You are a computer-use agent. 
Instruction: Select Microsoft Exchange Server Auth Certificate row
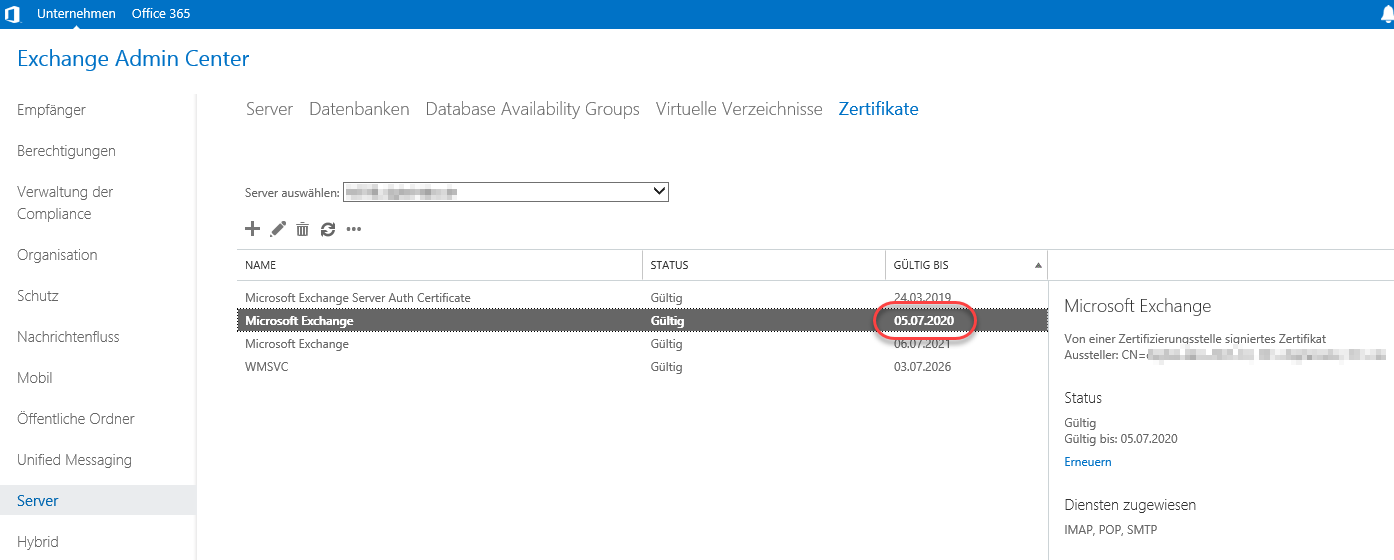pyautogui.click(x=357, y=298)
